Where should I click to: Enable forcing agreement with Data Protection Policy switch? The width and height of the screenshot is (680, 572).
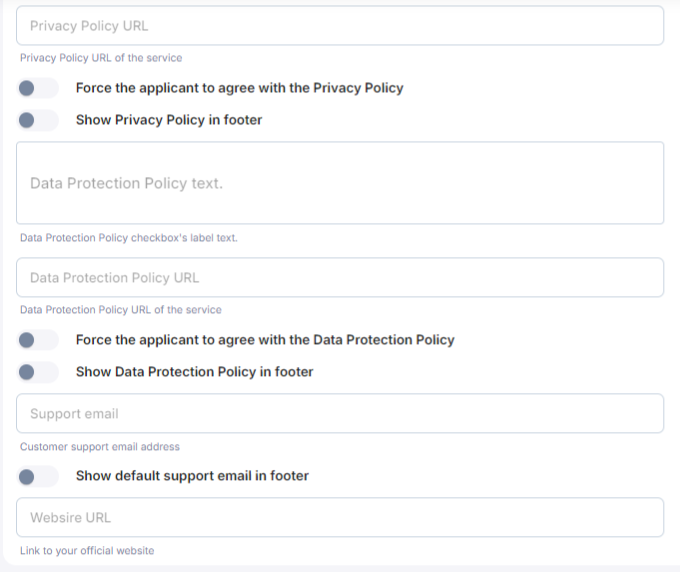[x=39, y=340]
